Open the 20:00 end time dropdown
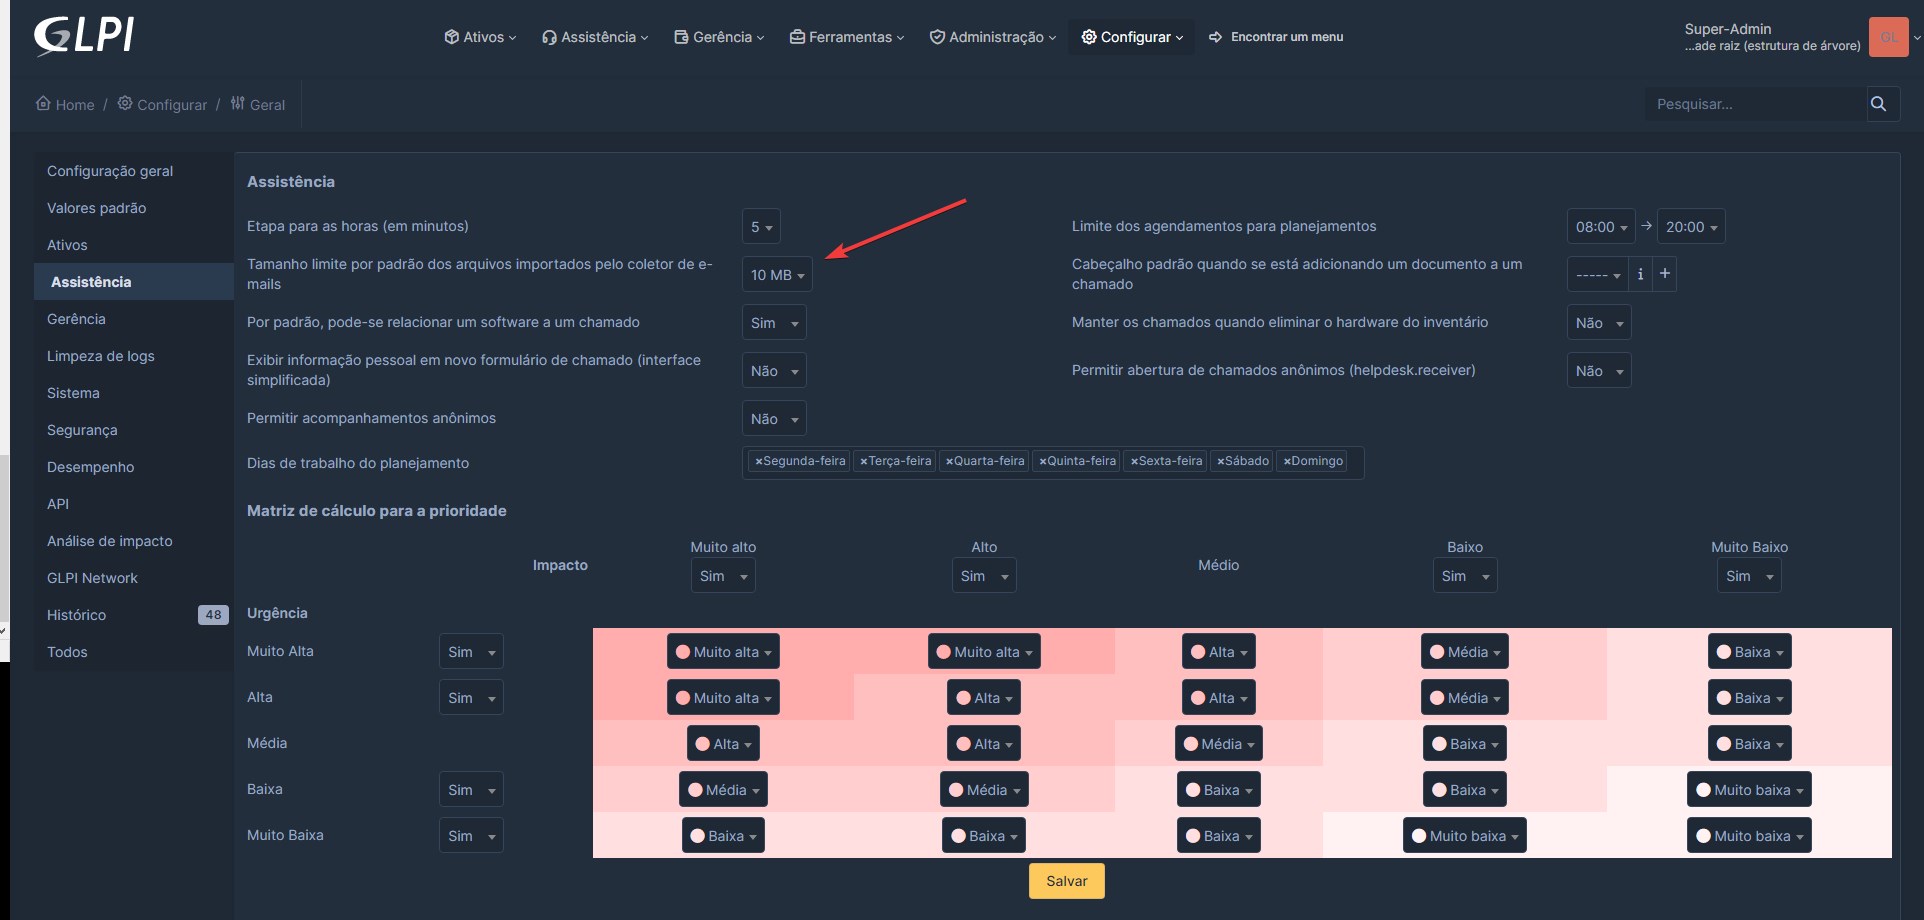Viewport: 1924px width, 920px height. (x=1690, y=226)
